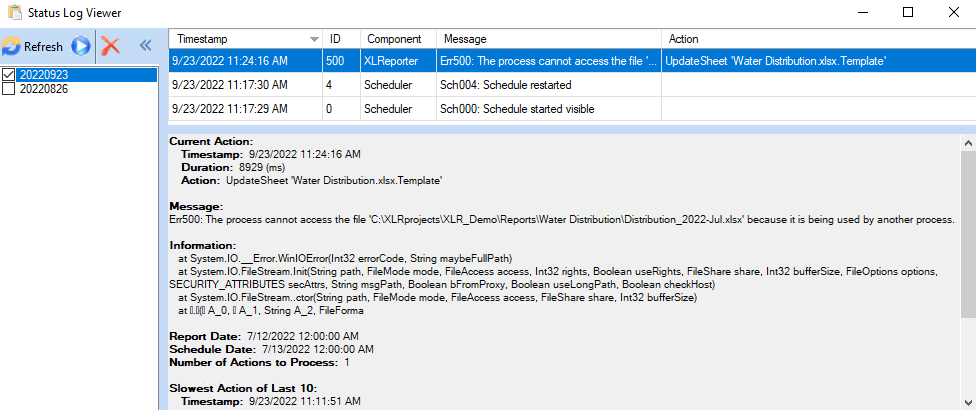The width and height of the screenshot is (976, 410).
Task: Click the Status Log Viewer clipboard icon
Action: 14,11
